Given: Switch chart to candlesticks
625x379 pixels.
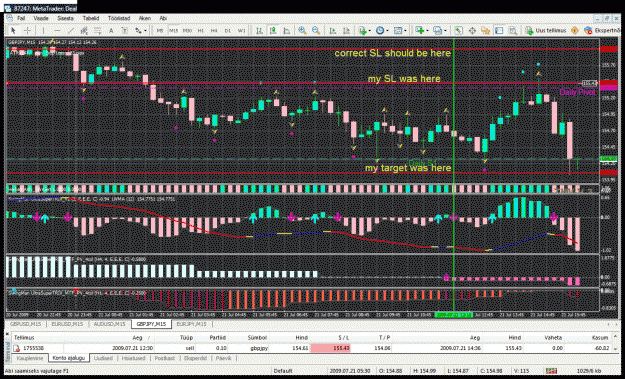Looking at the screenshot, I should [x=273, y=31].
